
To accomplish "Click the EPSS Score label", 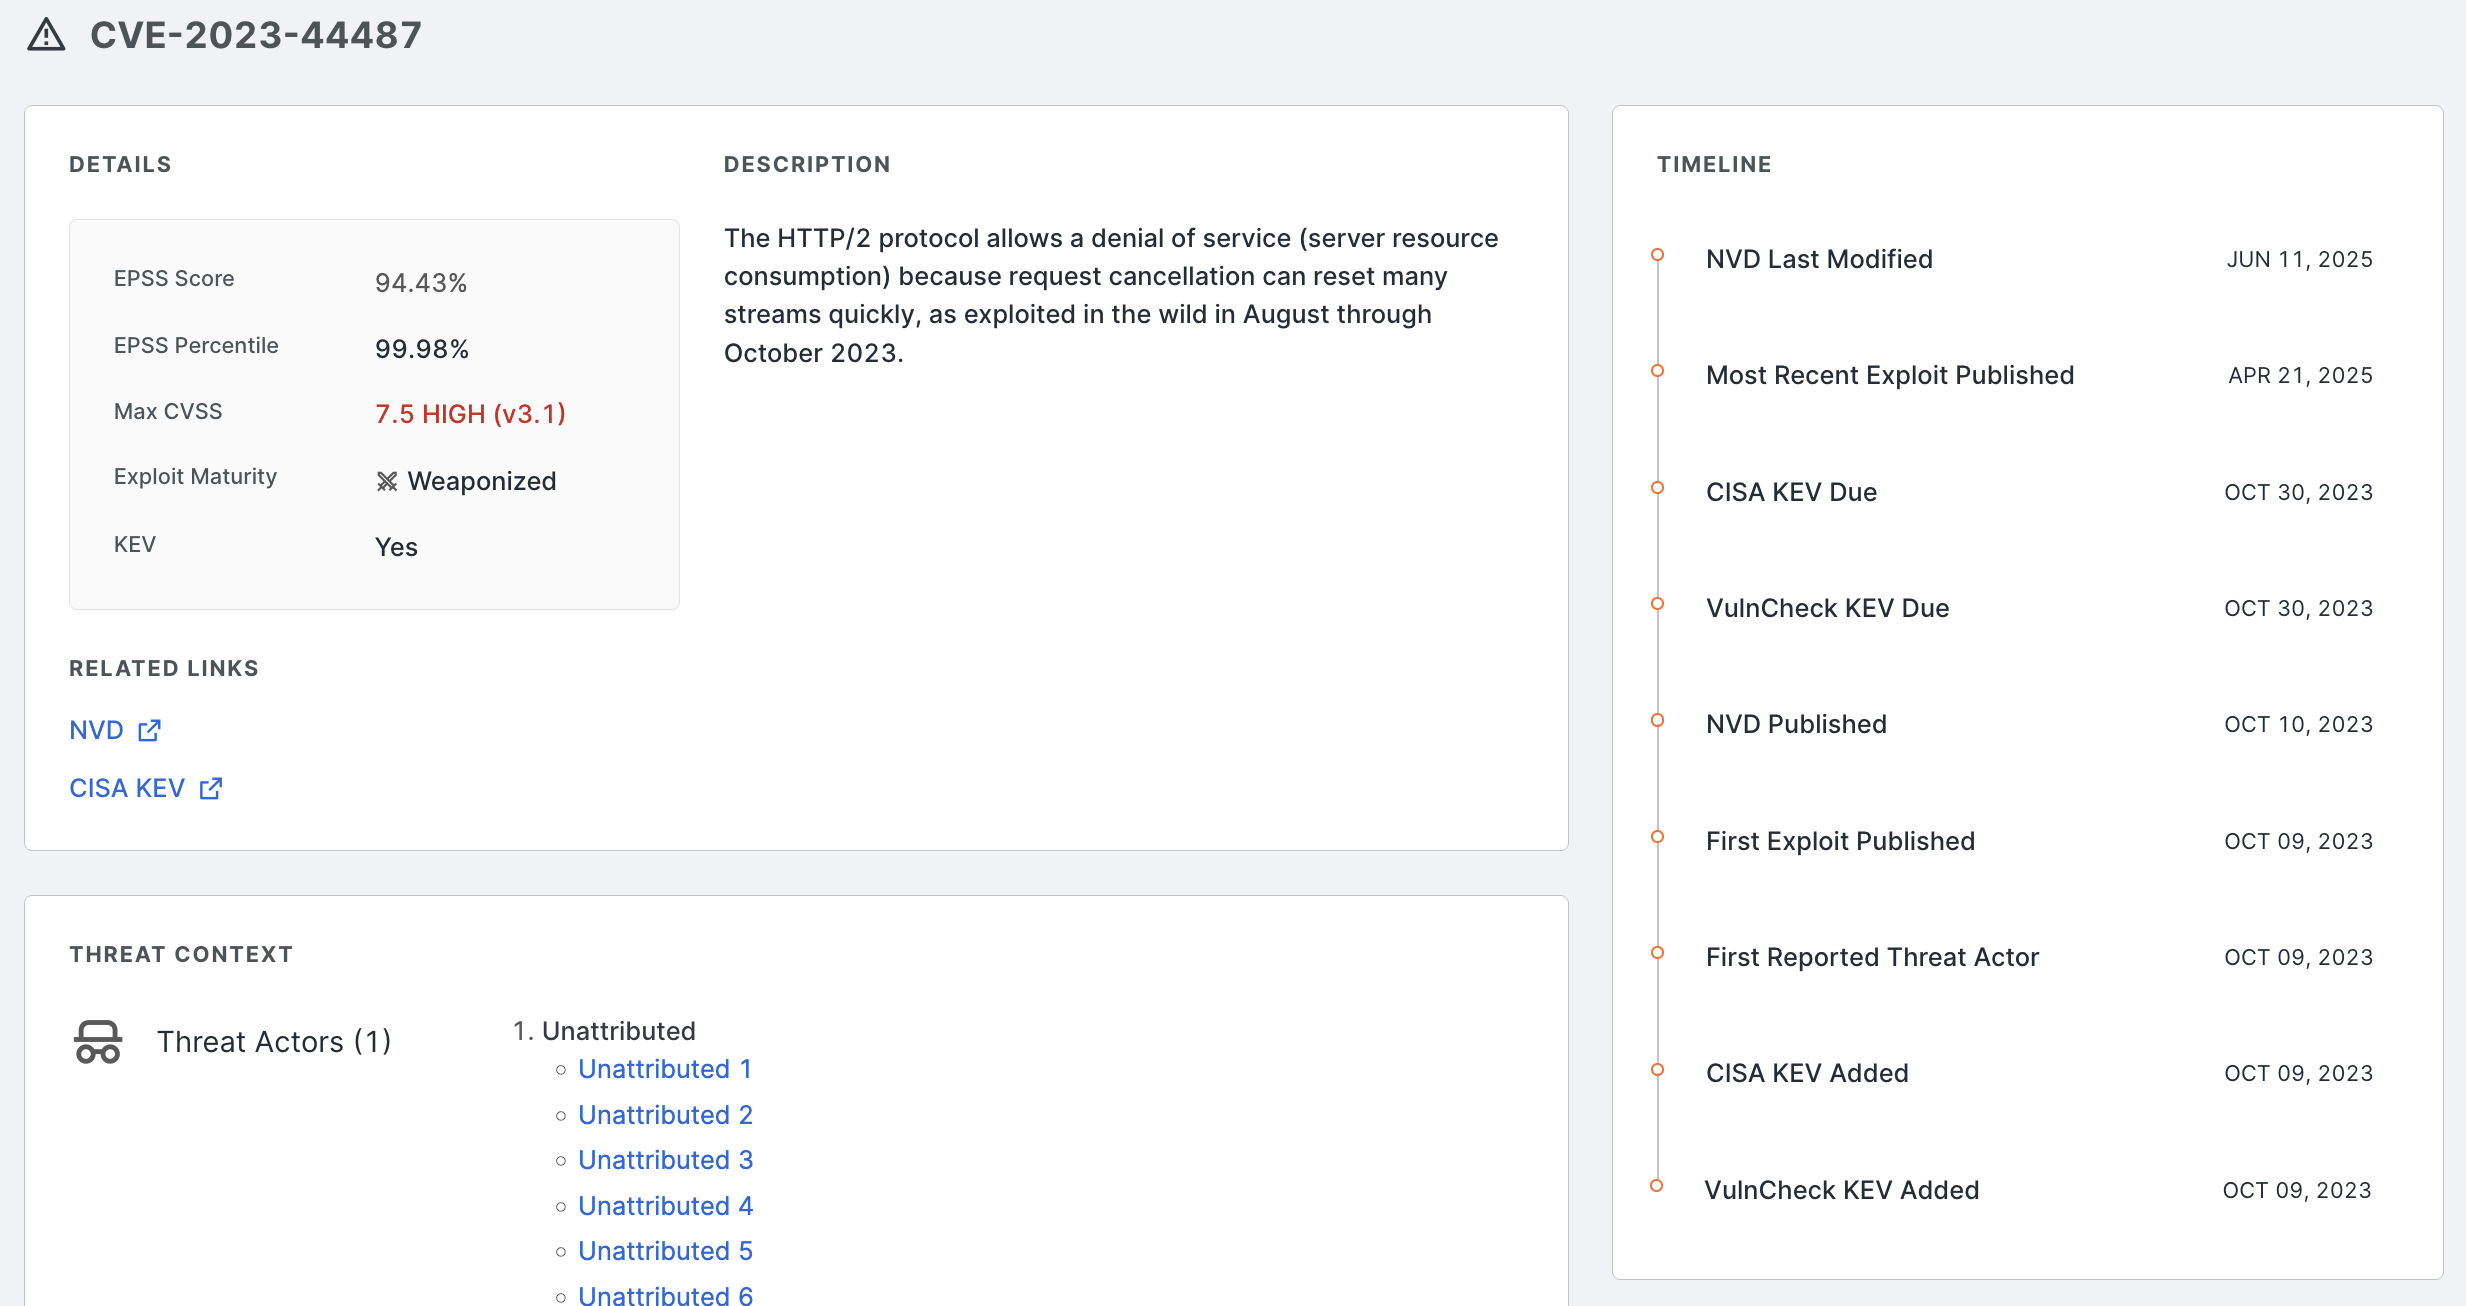I will point(174,279).
